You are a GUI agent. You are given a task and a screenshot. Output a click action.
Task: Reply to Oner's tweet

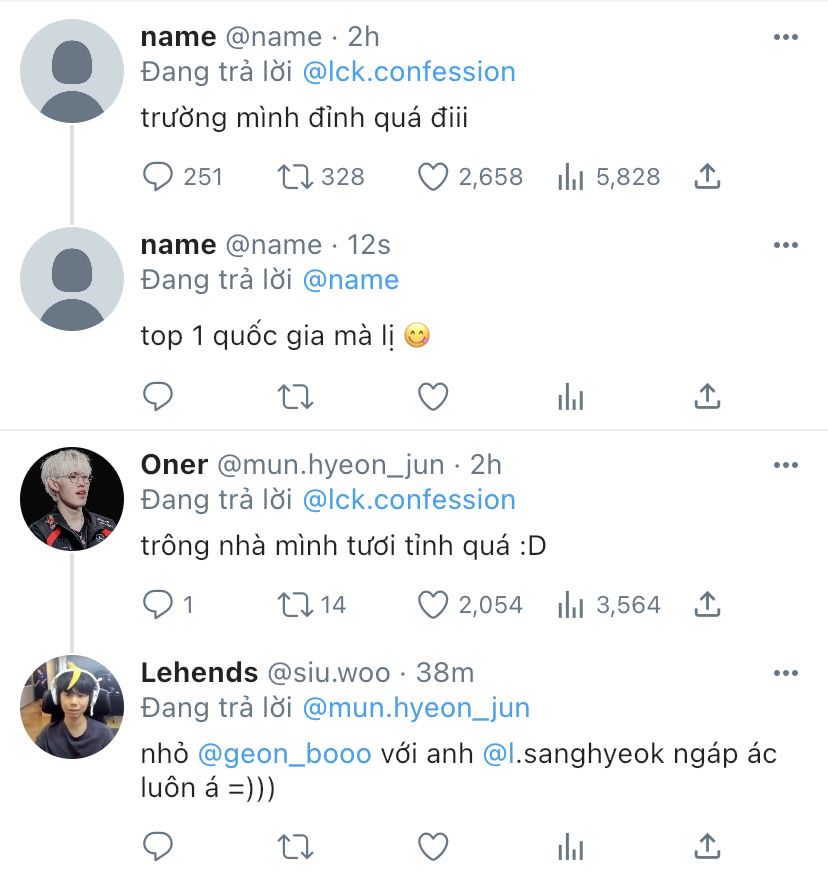pyautogui.click(x=159, y=604)
